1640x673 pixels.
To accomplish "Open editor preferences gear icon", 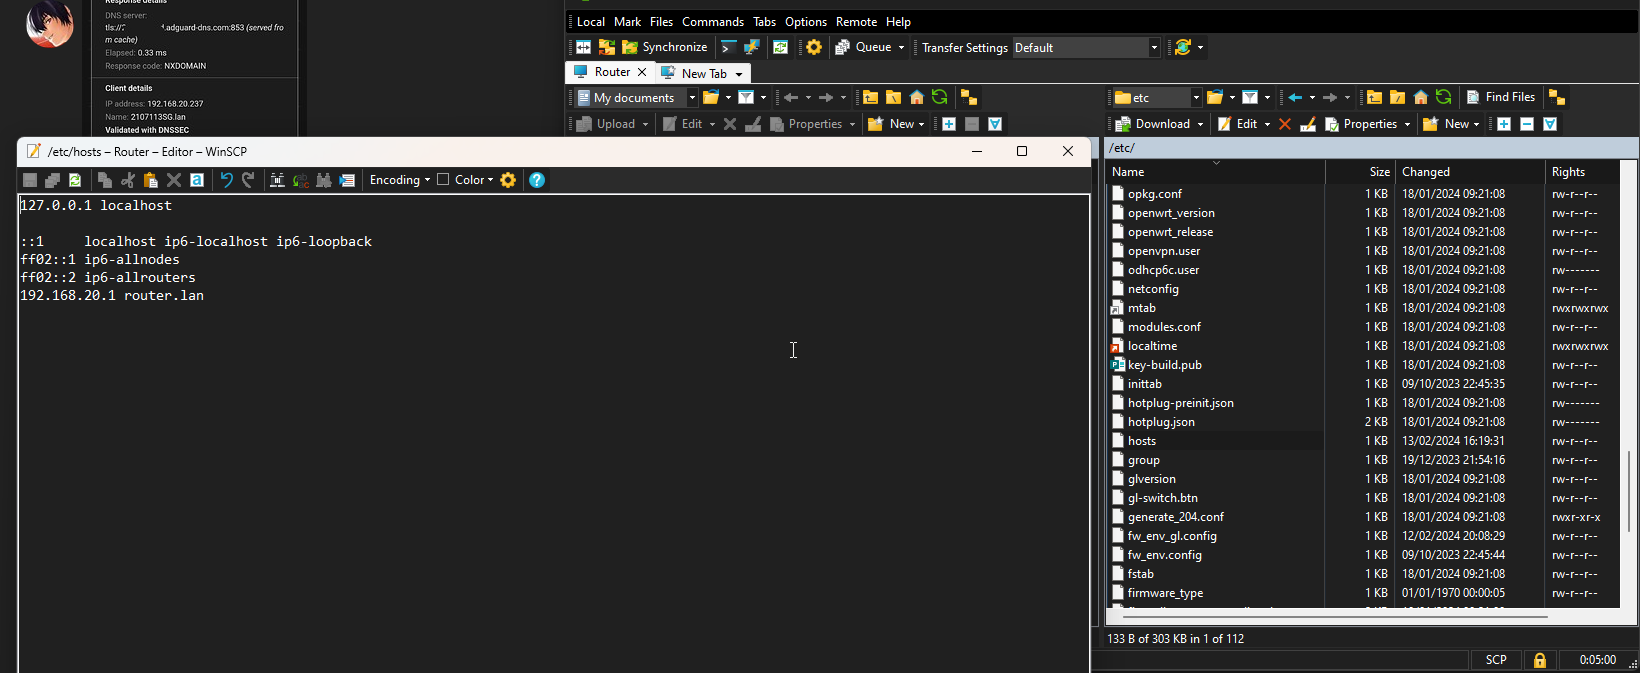I will (508, 180).
